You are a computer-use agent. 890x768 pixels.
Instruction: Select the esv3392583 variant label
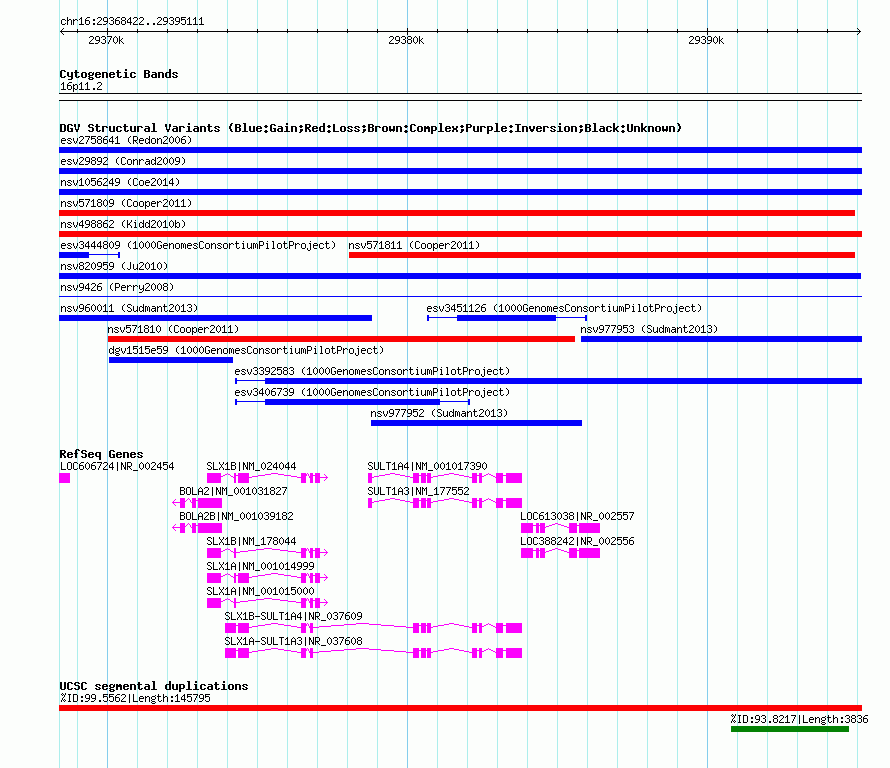pos(372,371)
